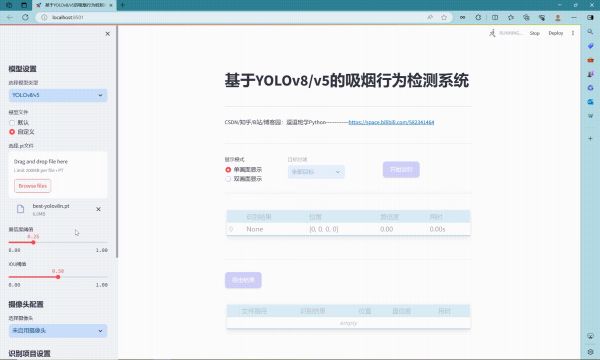The height and width of the screenshot is (360, 600).
Task: Open browser extensions puzzle icon
Action: (478, 17)
